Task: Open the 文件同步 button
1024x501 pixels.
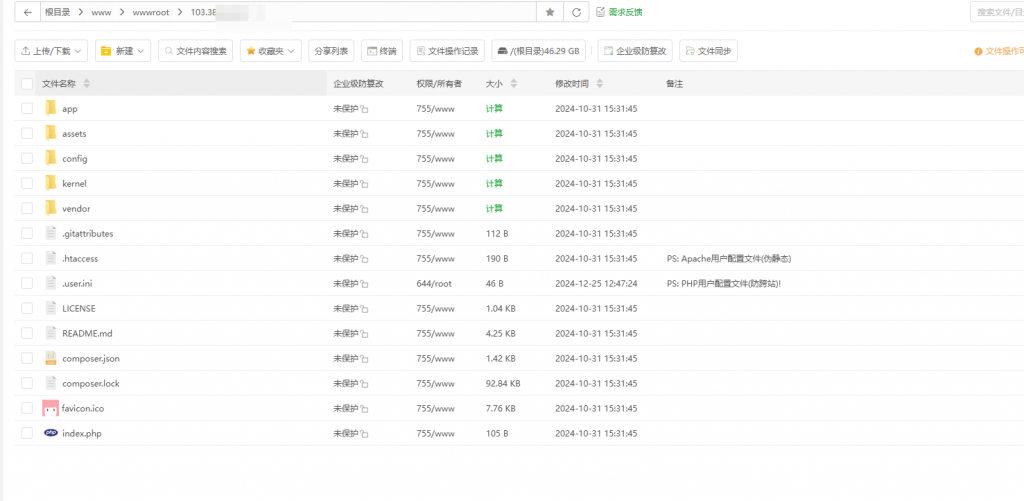Action: [709, 51]
